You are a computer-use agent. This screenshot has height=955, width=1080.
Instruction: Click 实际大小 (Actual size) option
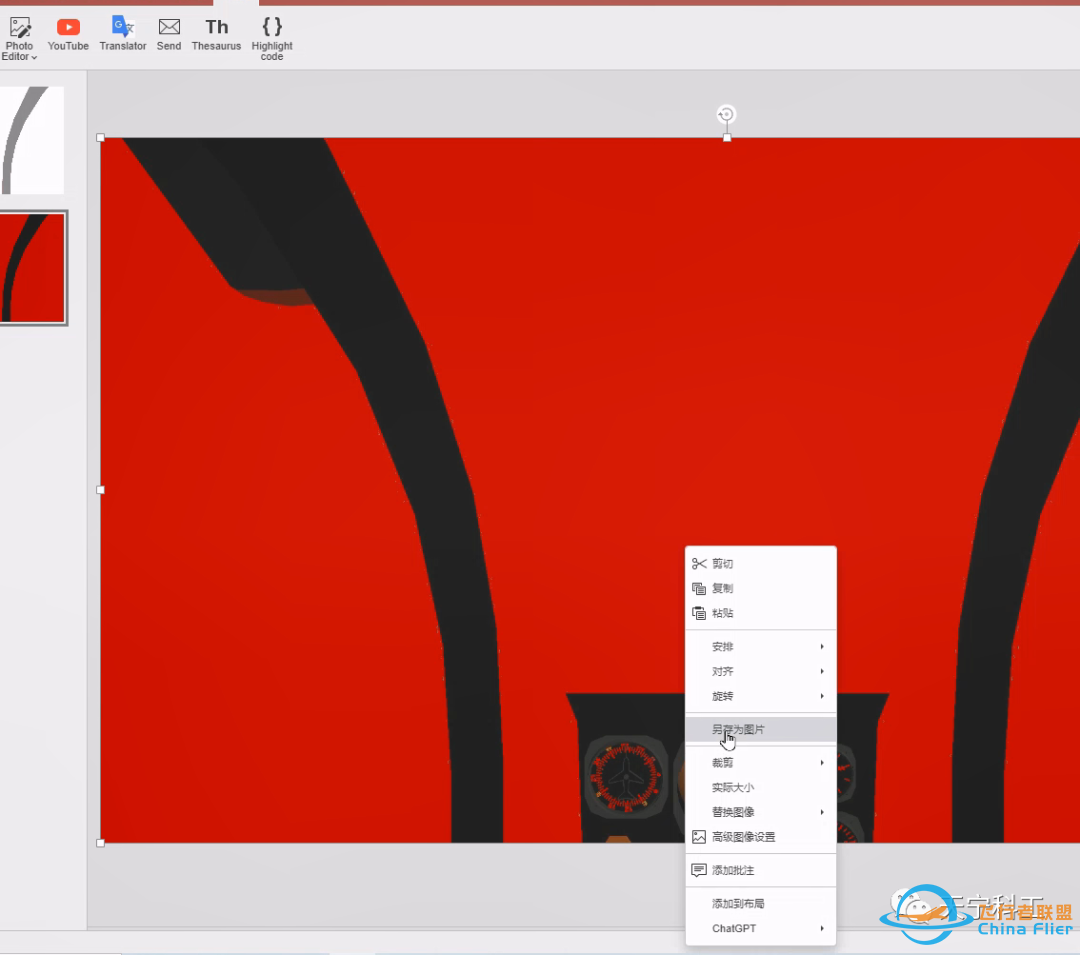click(x=733, y=788)
